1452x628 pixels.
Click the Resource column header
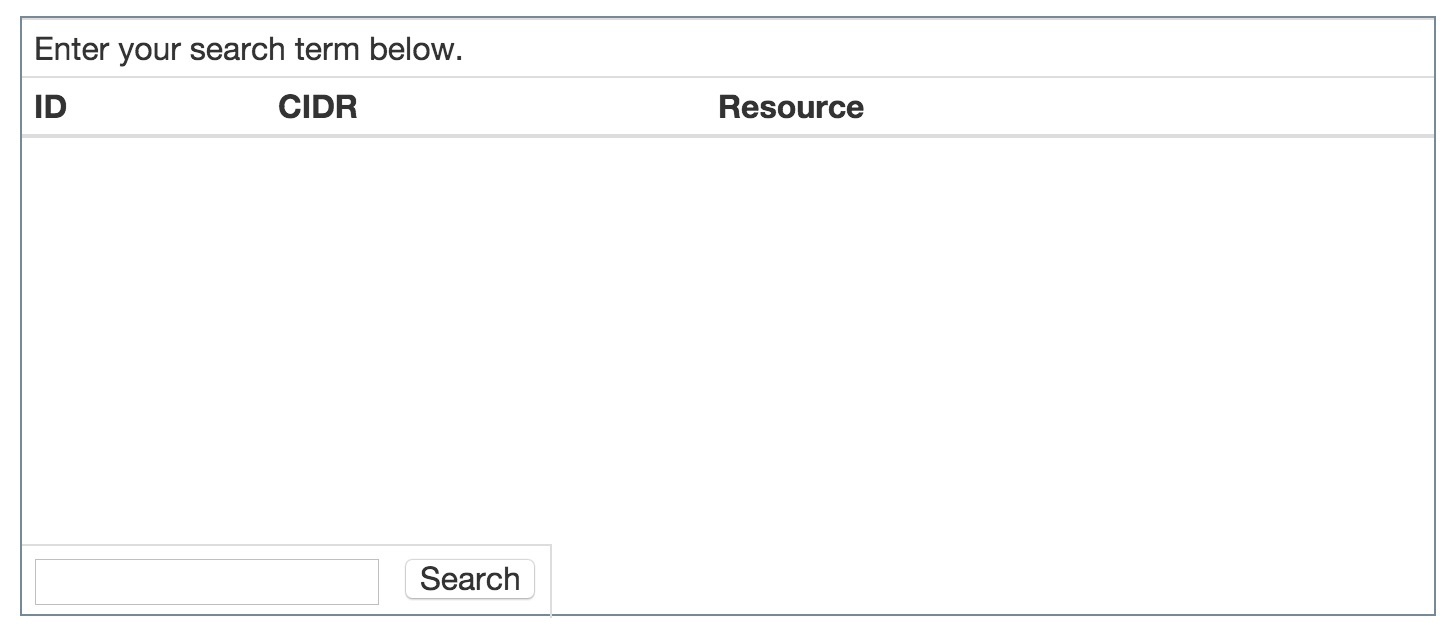[x=790, y=107]
